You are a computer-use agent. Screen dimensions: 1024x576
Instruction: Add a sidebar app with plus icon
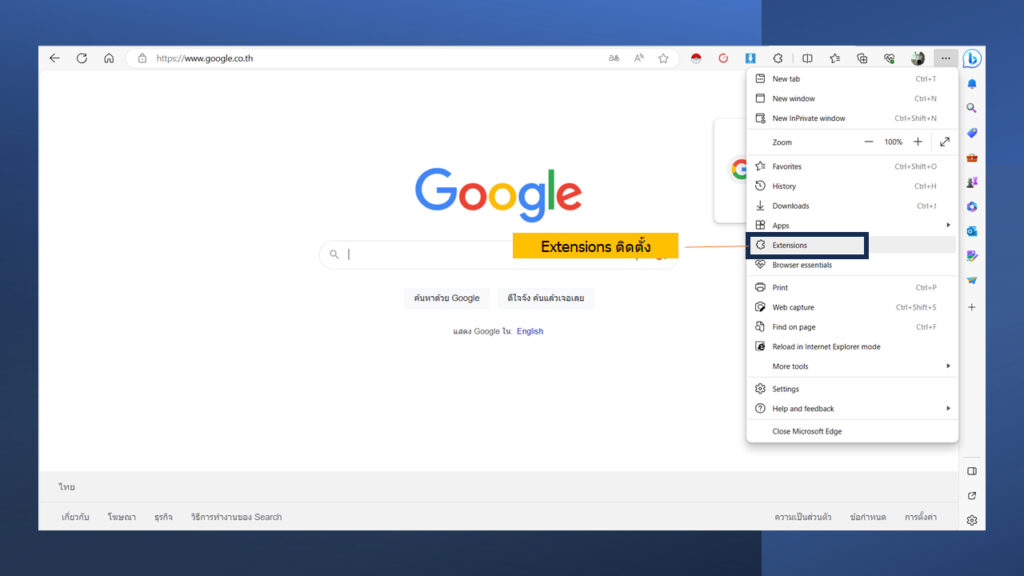[972, 307]
